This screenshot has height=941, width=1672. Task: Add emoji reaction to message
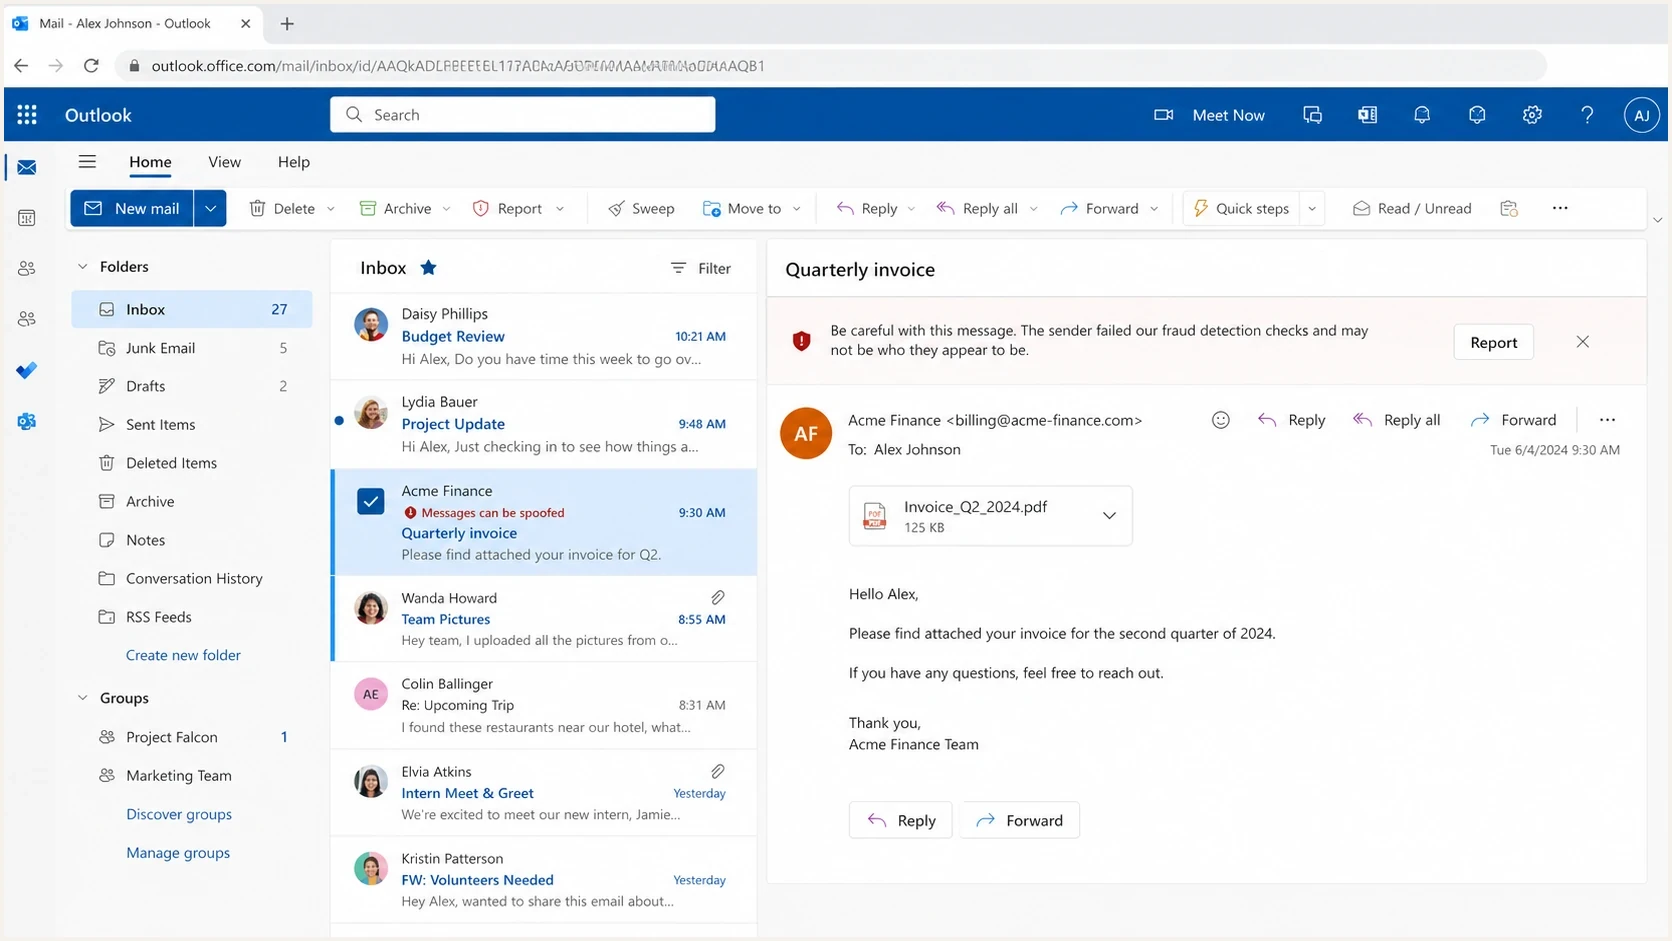coord(1220,420)
